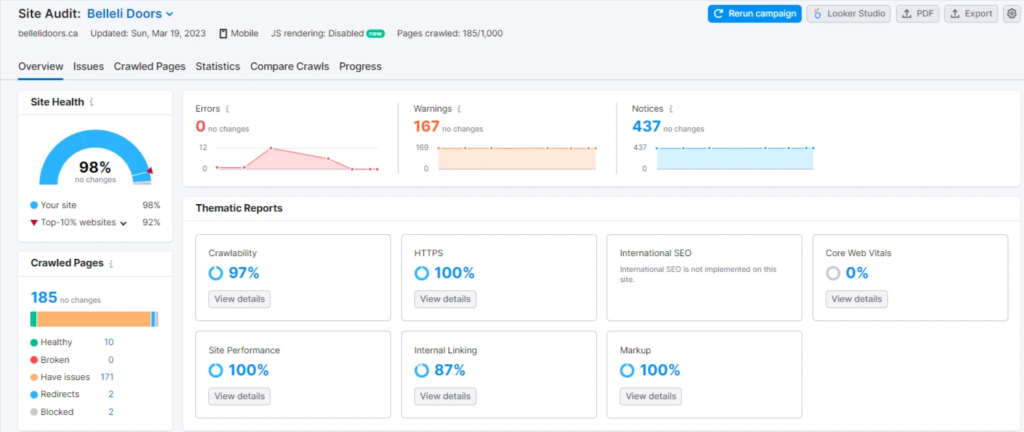This screenshot has height=432, width=1024.
Task: Click the 167 warnings number
Action: click(x=426, y=126)
